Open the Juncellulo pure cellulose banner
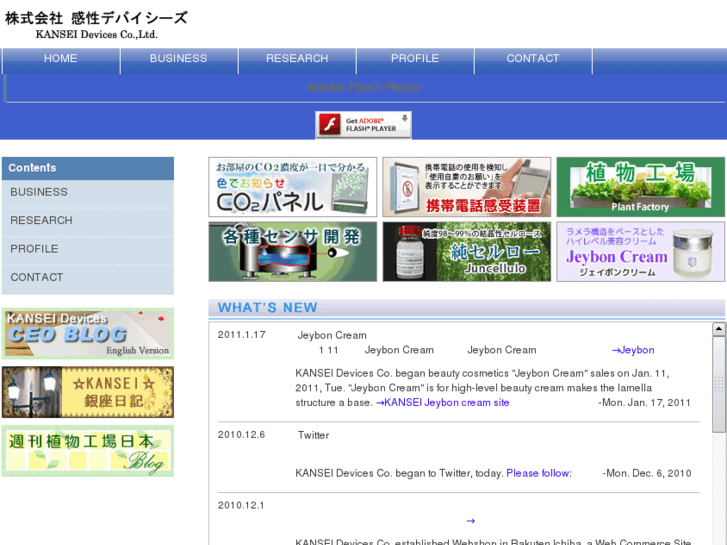The image size is (727, 545). (x=466, y=251)
